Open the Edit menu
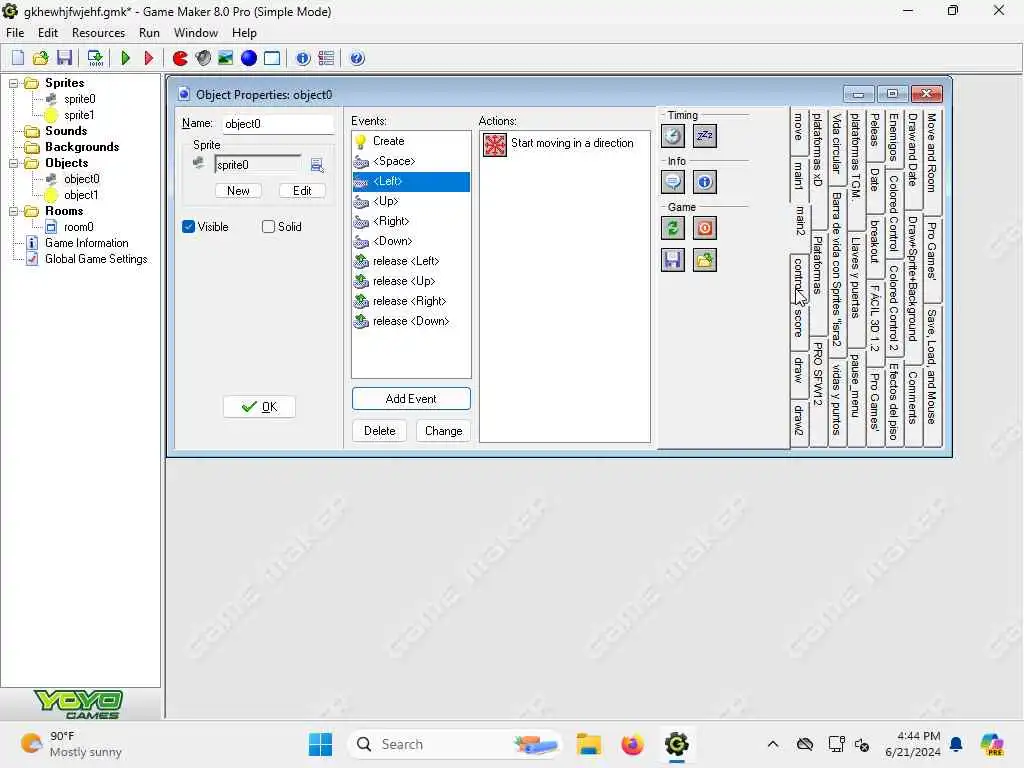Image resolution: width=1024 pixels, height=768 pixels. [x=48, y=33]
